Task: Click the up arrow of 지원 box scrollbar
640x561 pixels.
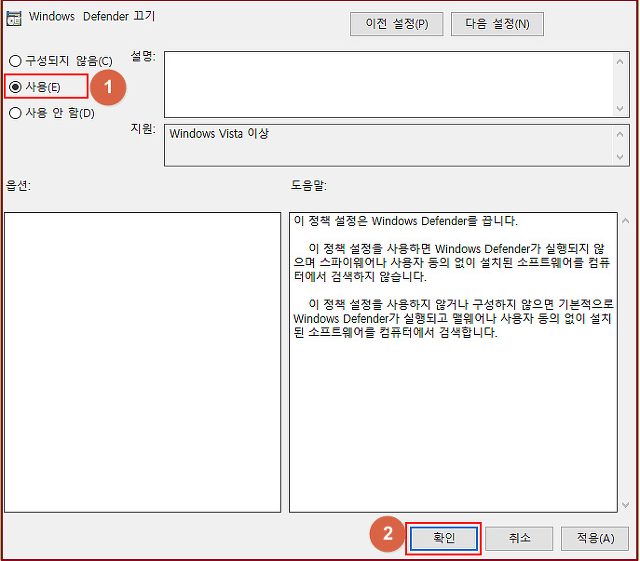Action: click(x=620, y=134)
